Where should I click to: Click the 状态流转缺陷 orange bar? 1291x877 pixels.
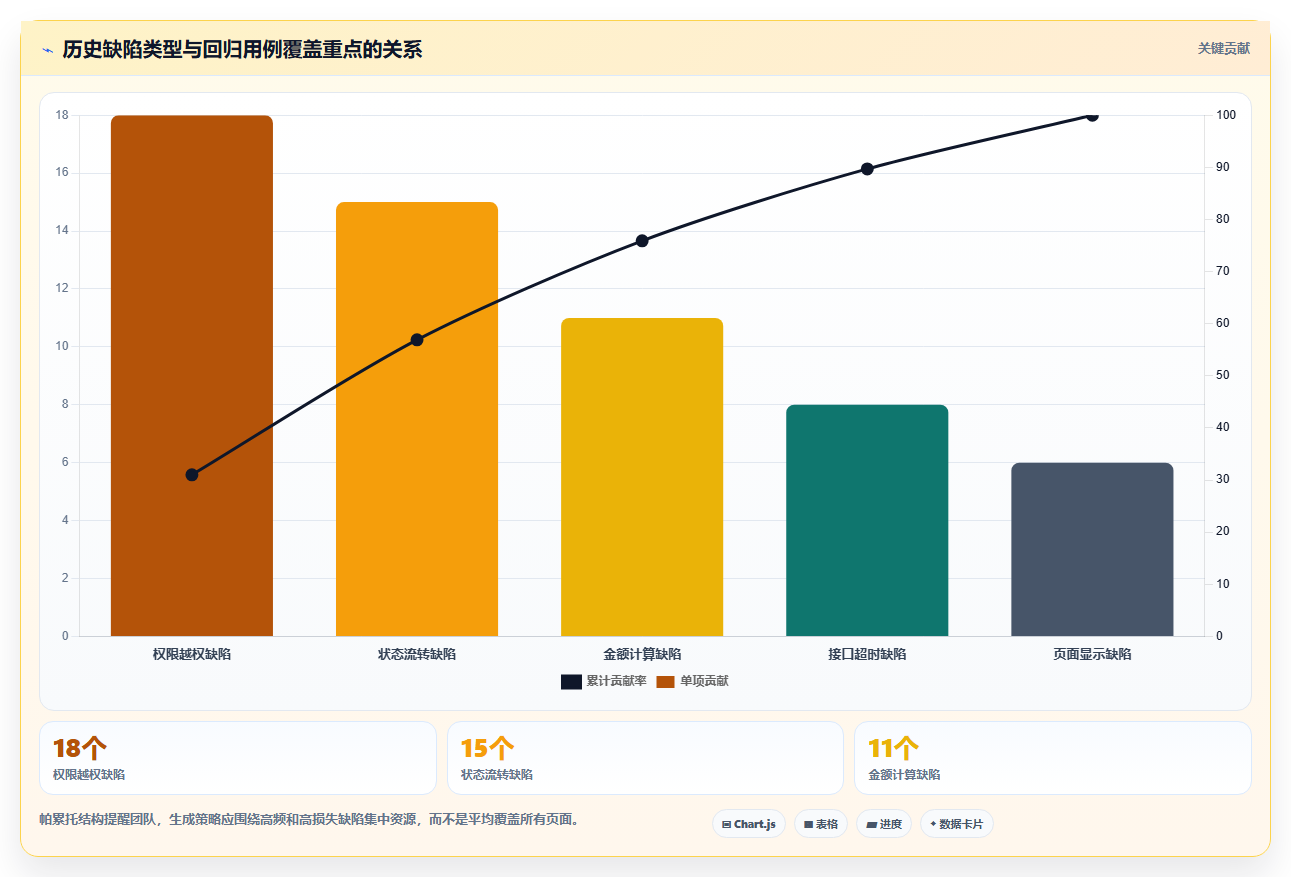click(417, 419)
